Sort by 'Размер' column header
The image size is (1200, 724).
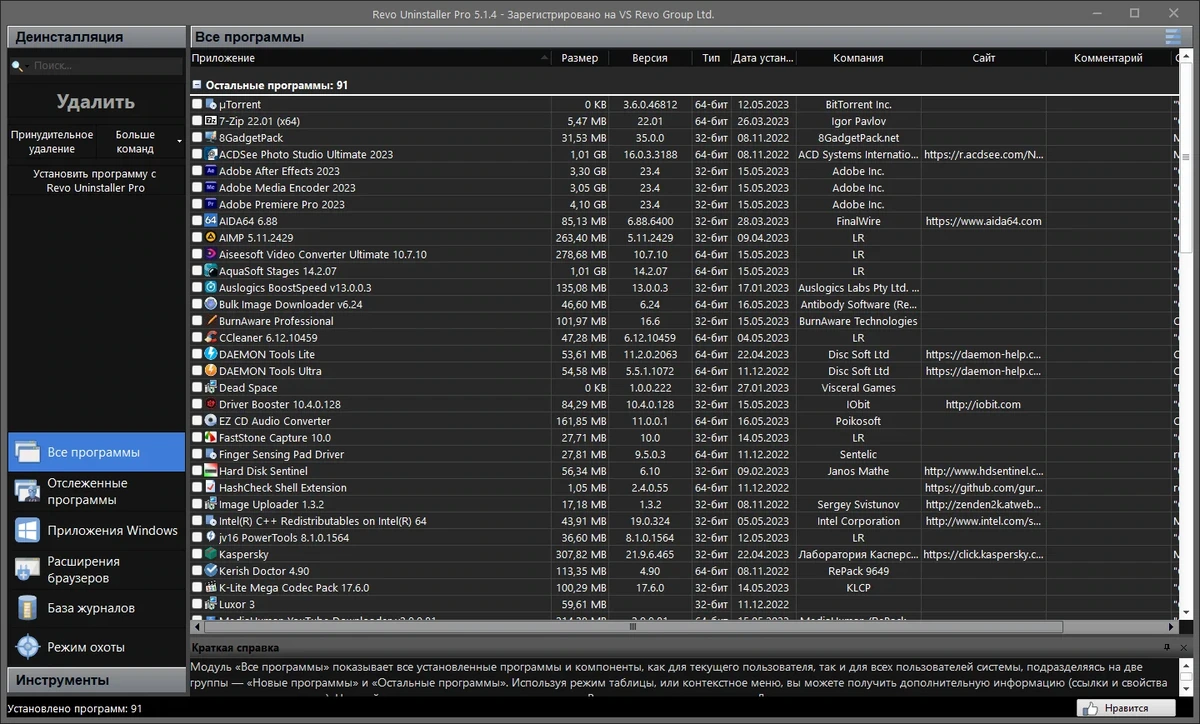tap(580, 58)
